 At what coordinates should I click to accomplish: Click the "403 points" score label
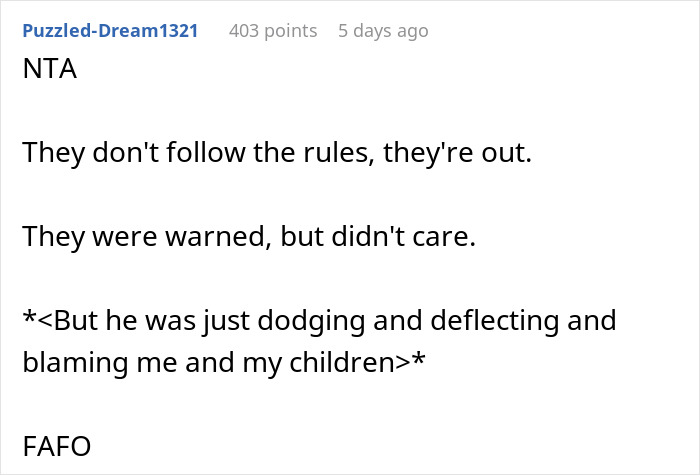(272, 31)
